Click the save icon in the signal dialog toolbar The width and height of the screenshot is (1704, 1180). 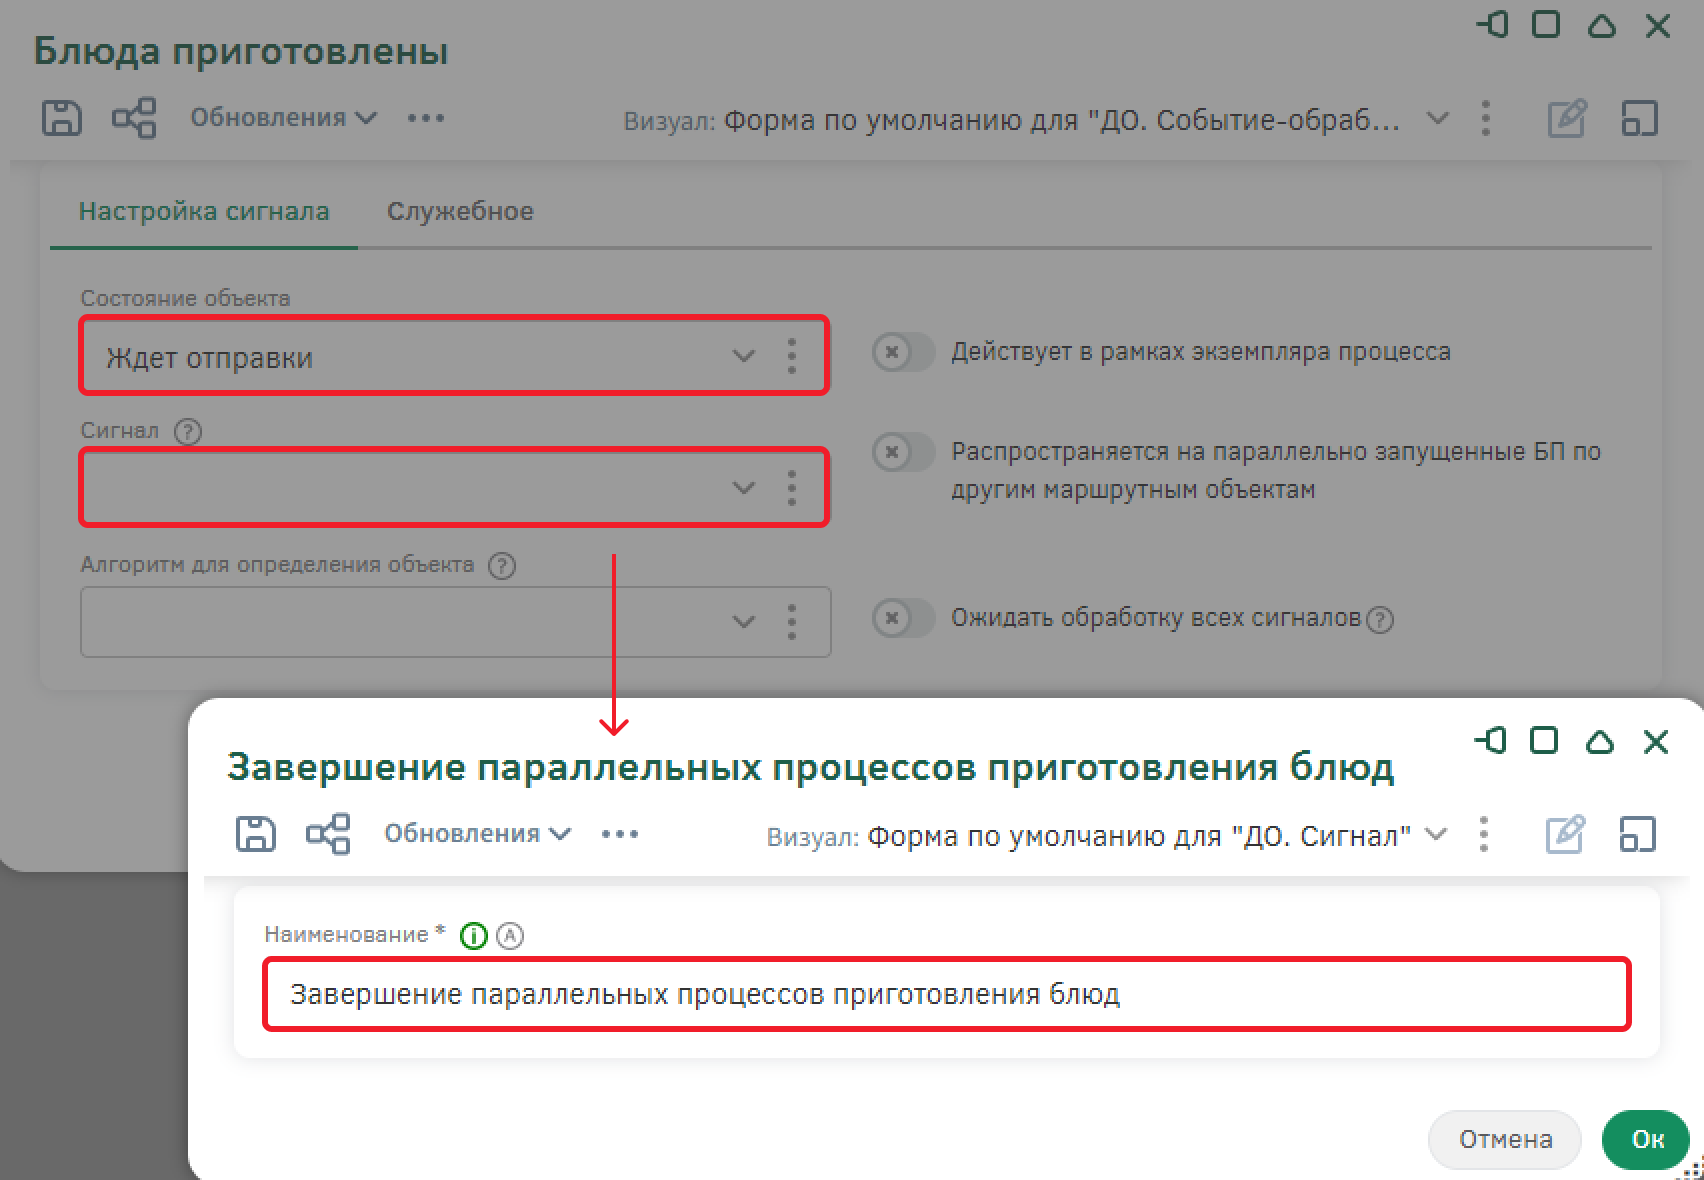click(255, 833)
